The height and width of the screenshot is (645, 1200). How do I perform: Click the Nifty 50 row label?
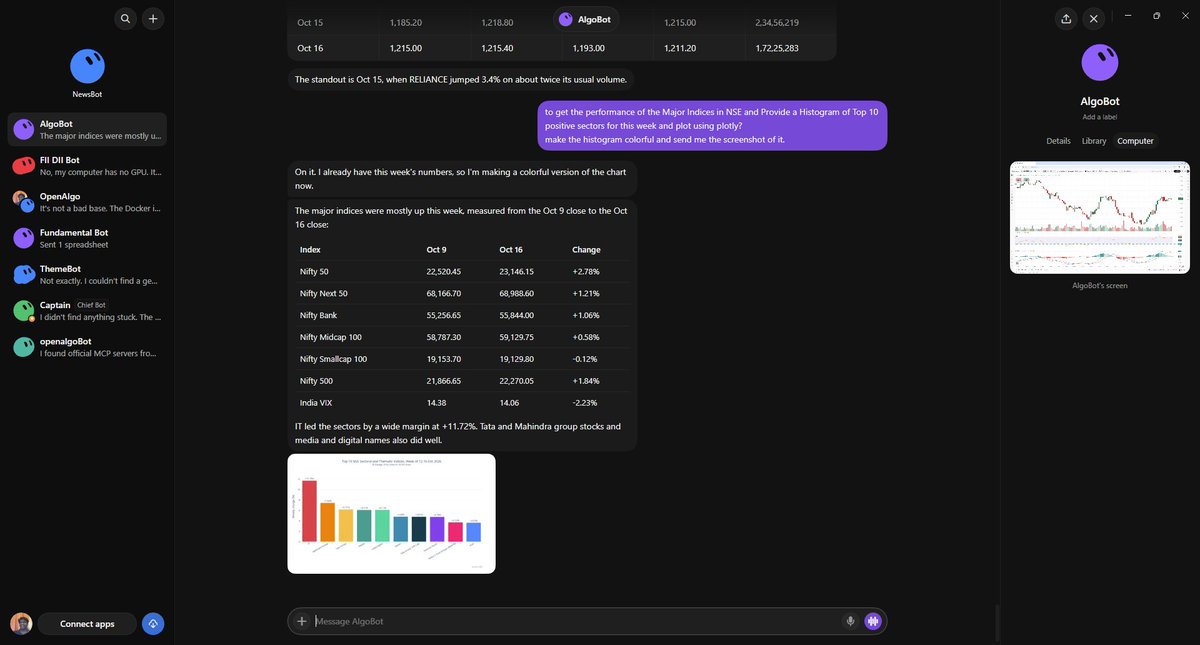pyautogui.click(x=317, y=271)
